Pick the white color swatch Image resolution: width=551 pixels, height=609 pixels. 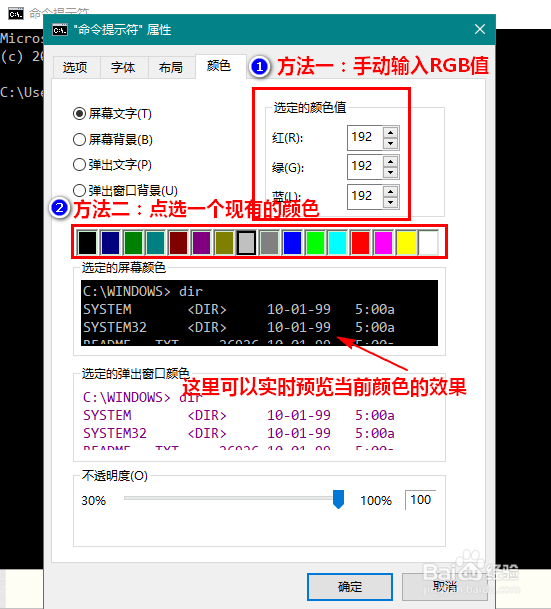pos(429,242)
